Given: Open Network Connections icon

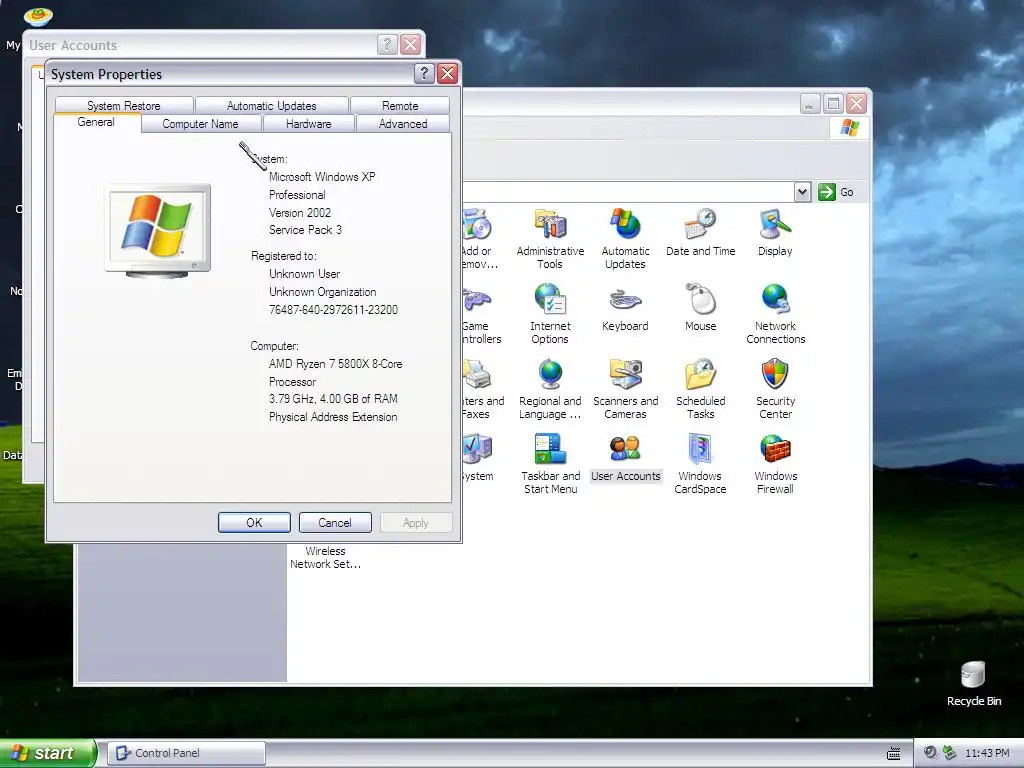Looking at the screenshot, I should pos(775,313).
